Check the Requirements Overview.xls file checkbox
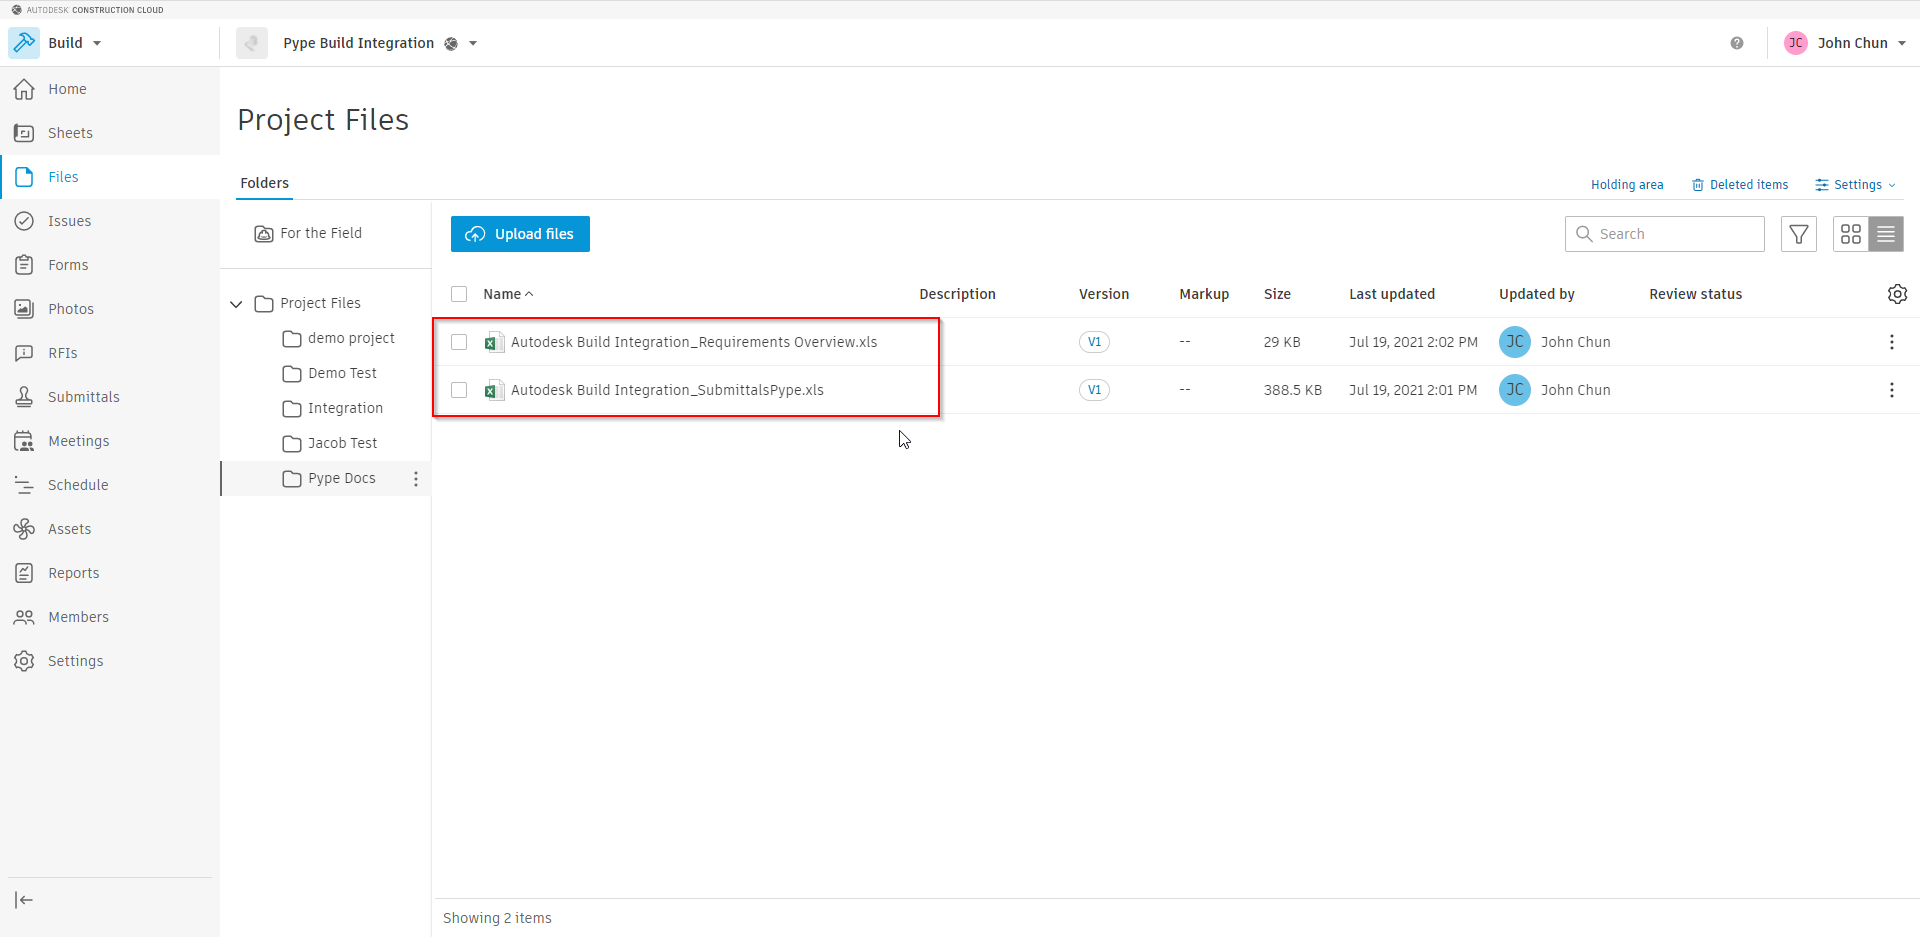This screenshot has height=937, width=1920. pyautogui.click(x=459, y=342)
